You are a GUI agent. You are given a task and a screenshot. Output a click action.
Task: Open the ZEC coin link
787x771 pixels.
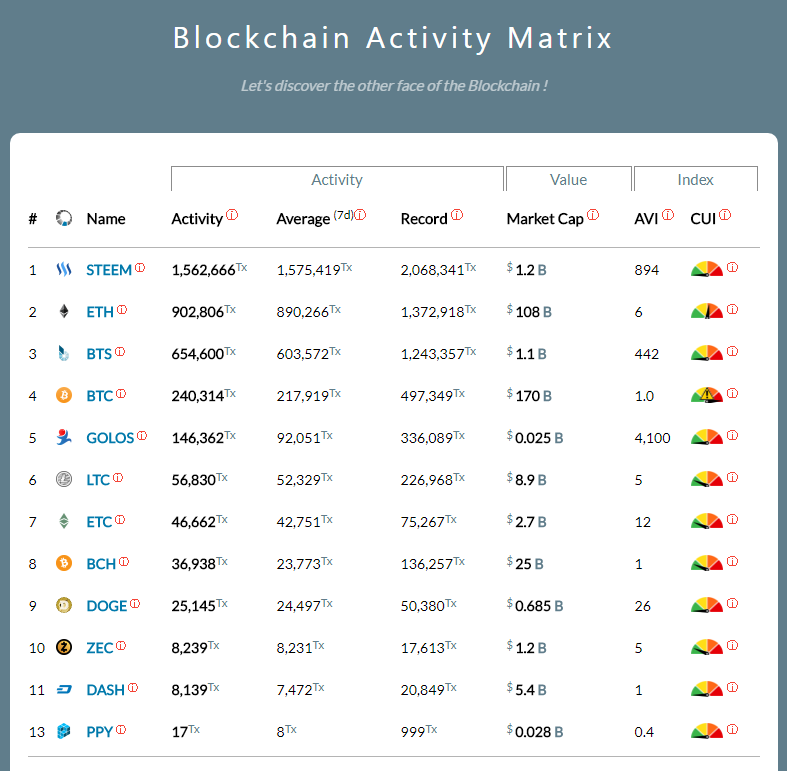(99, 648)
